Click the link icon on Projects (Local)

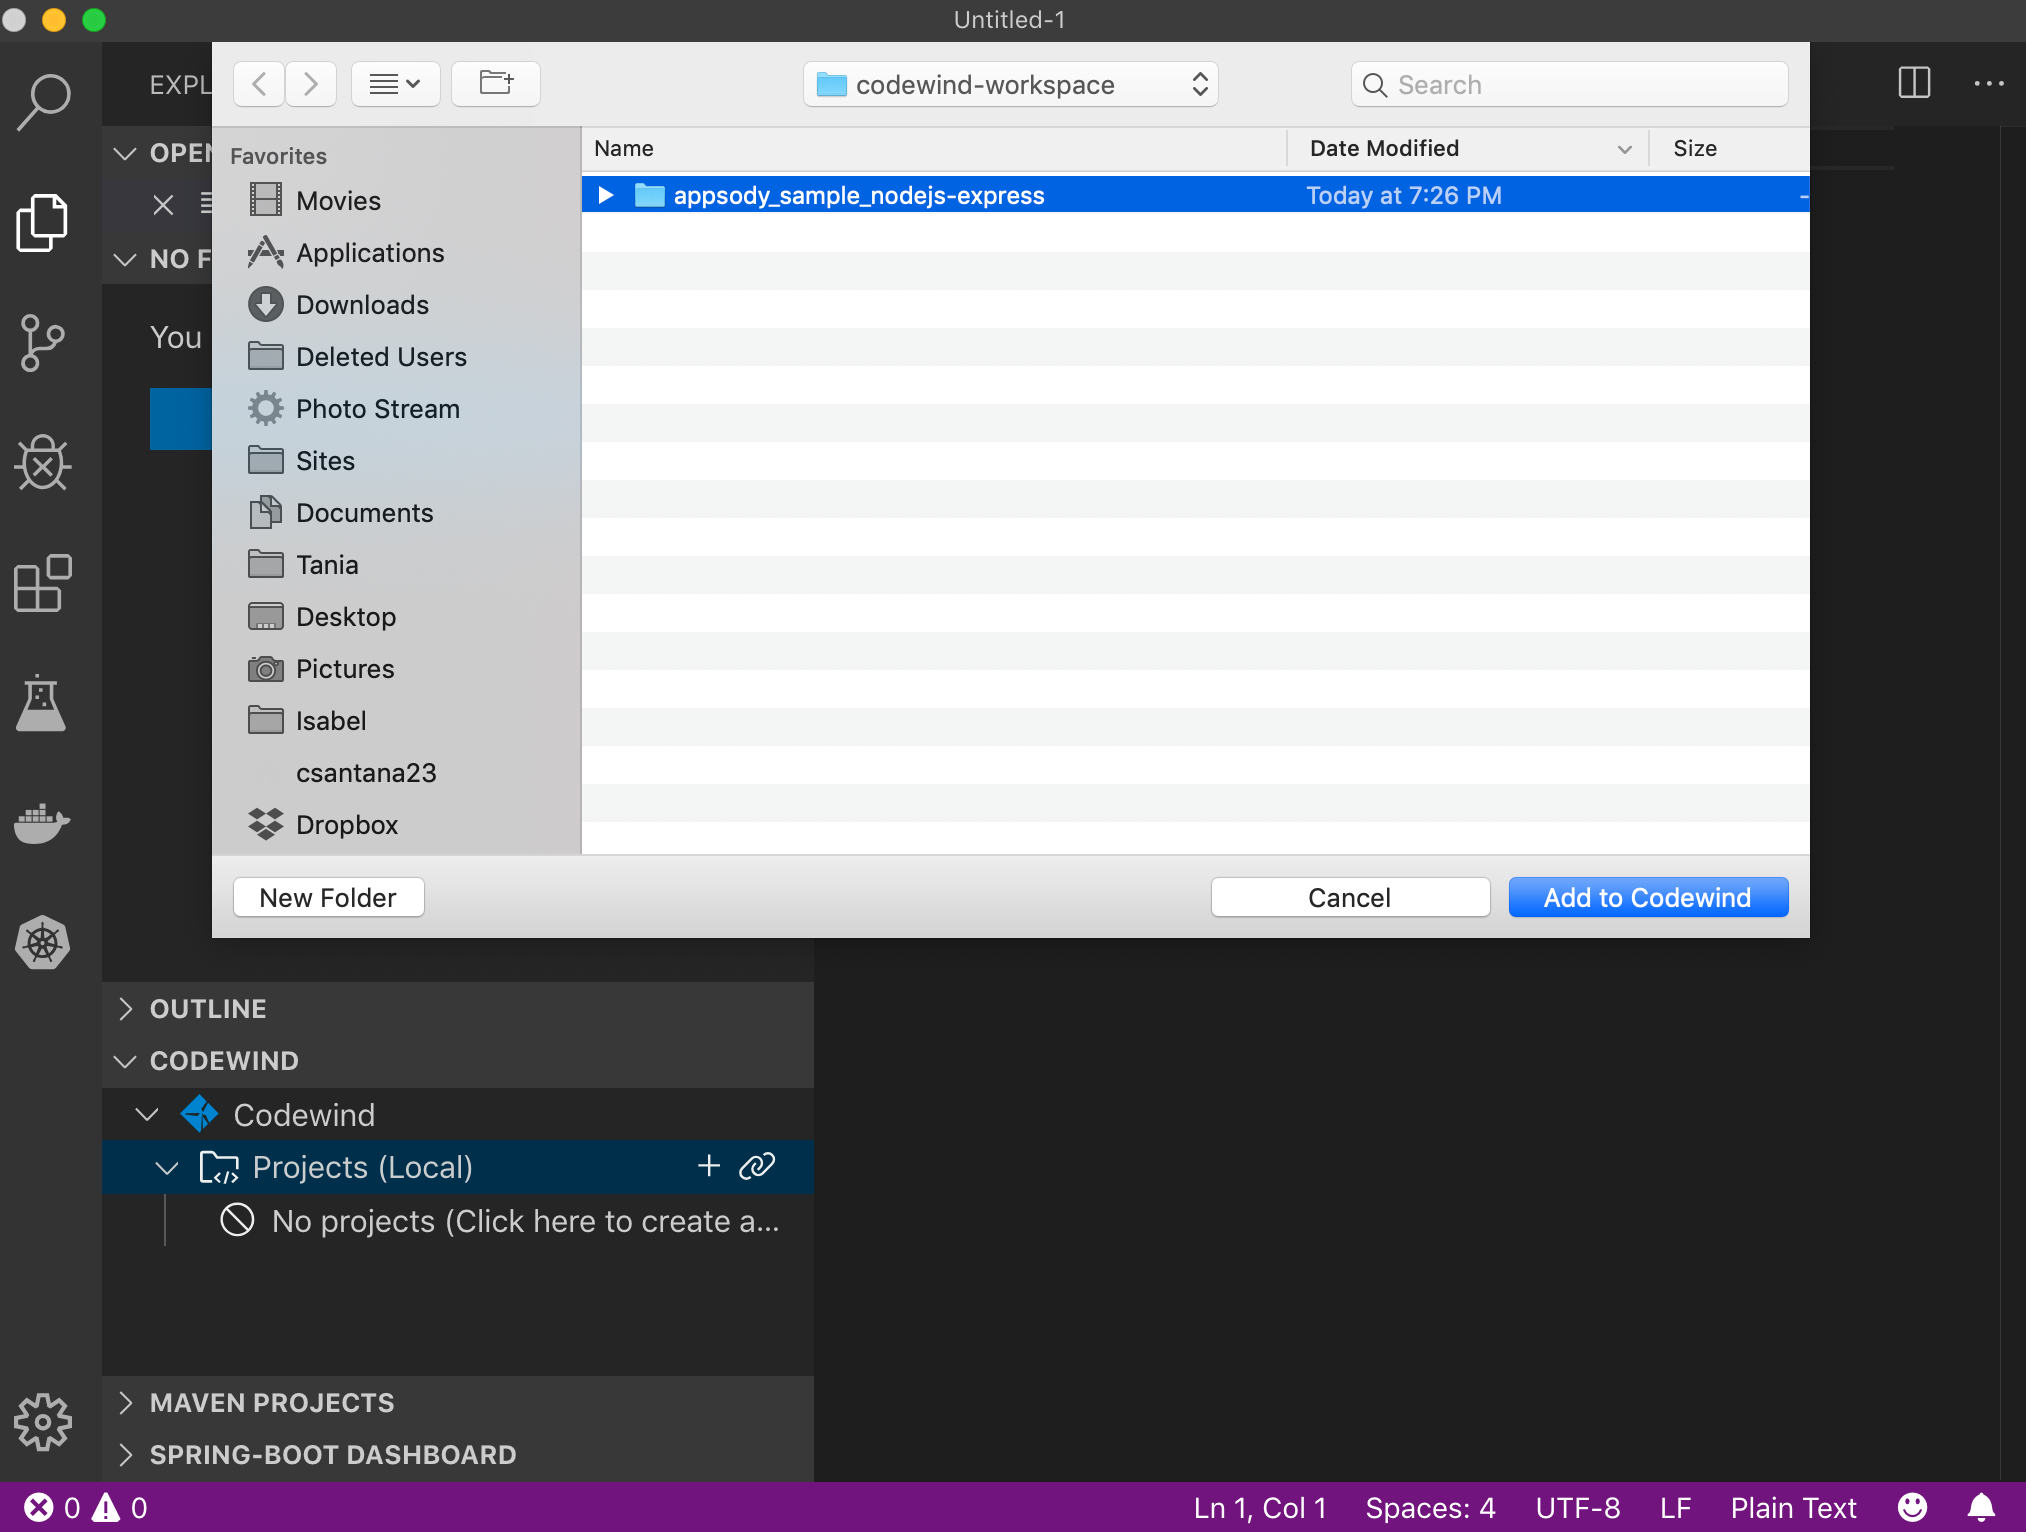coord(757,1166)
